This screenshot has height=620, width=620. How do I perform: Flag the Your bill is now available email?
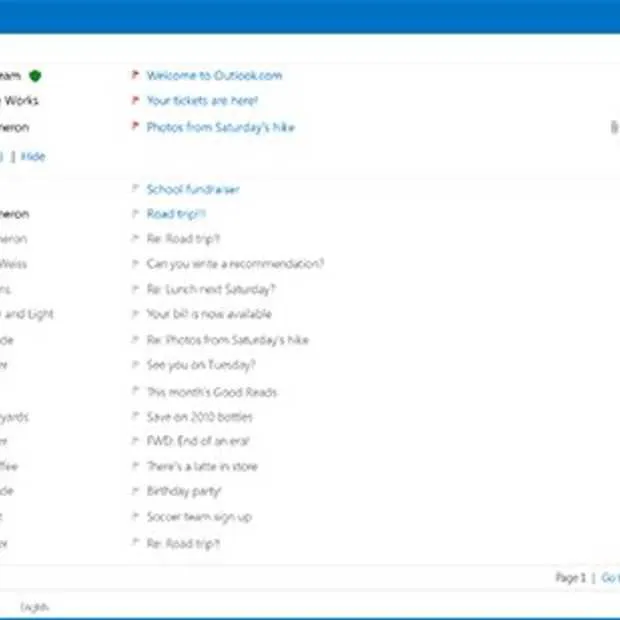pos(135,314)
